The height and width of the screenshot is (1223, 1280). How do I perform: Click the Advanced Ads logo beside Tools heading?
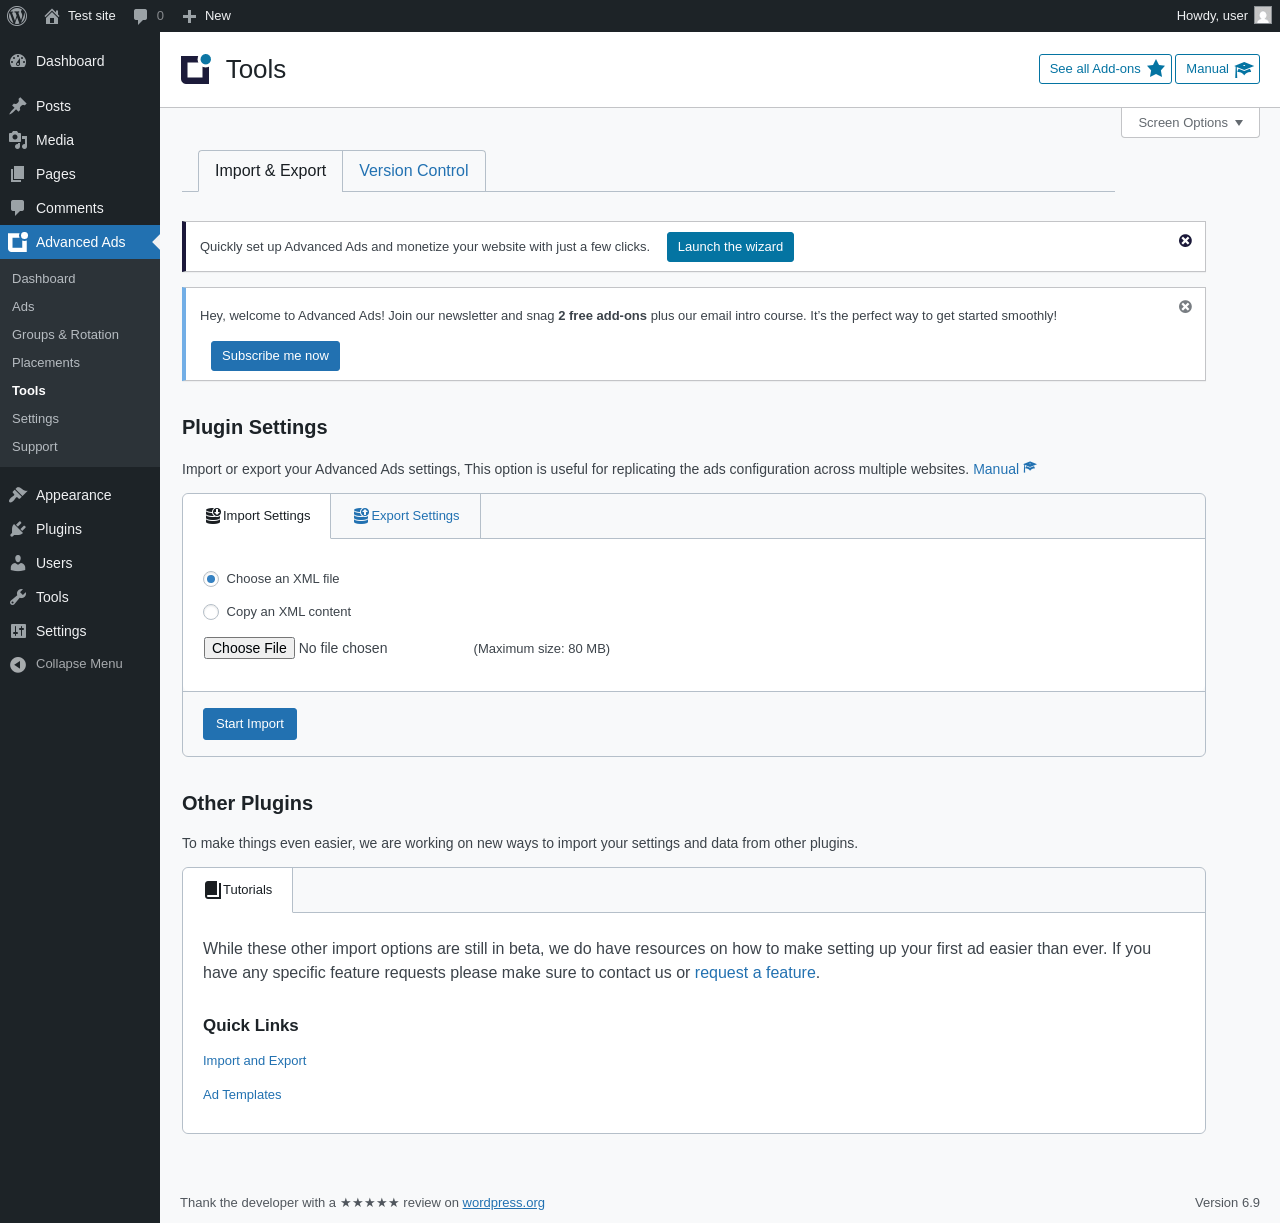[x=196, y=69]
